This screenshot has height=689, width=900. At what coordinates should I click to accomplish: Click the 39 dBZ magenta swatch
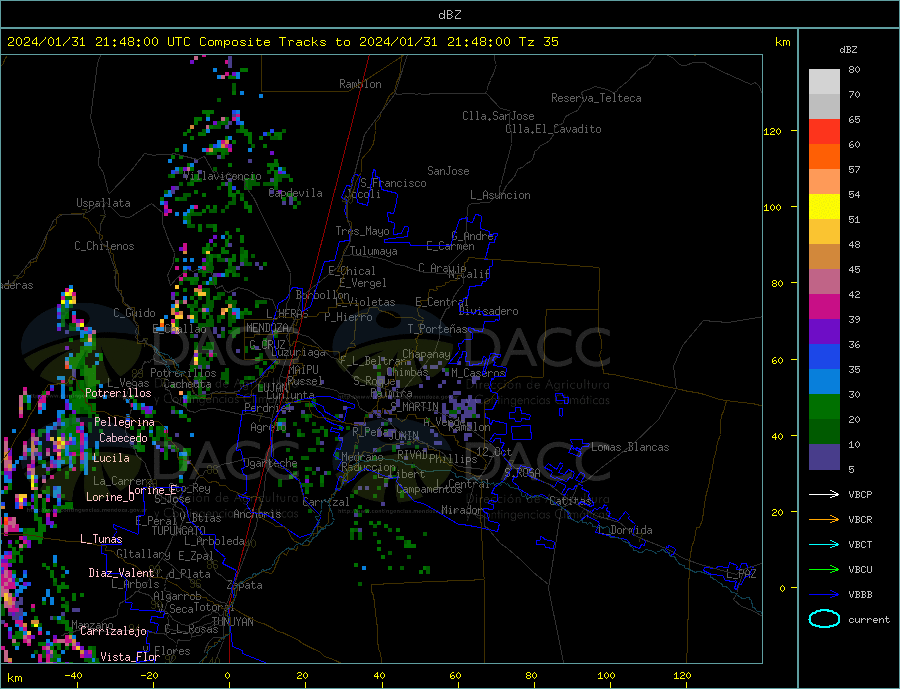[x=824, y=307]
